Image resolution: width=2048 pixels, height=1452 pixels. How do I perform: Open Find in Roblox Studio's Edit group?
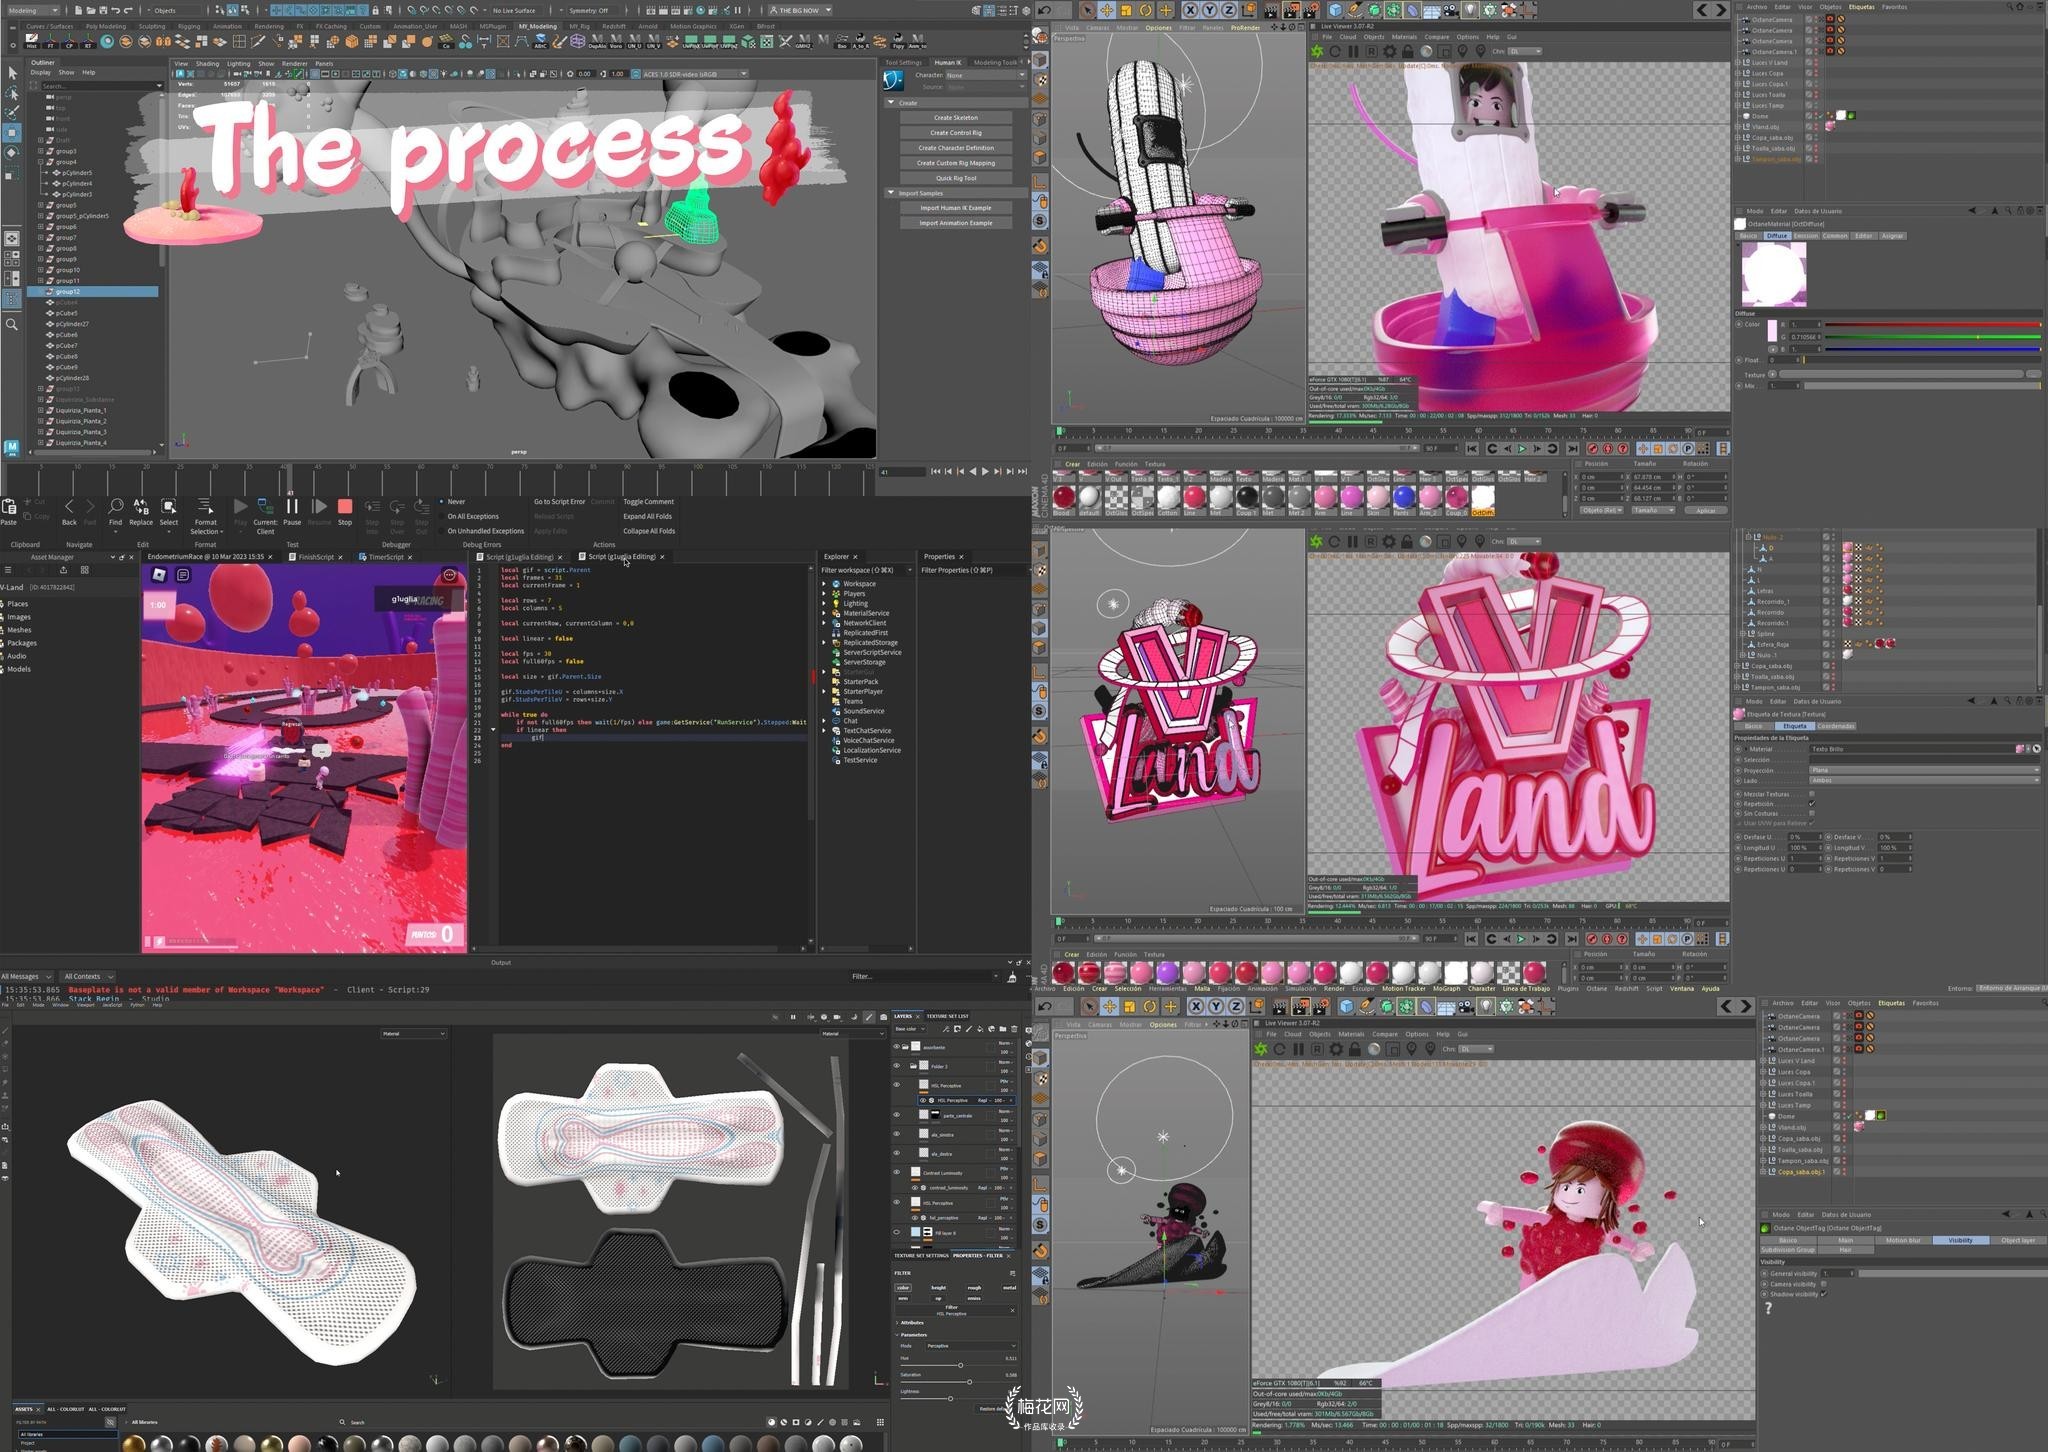click(116, 507)
